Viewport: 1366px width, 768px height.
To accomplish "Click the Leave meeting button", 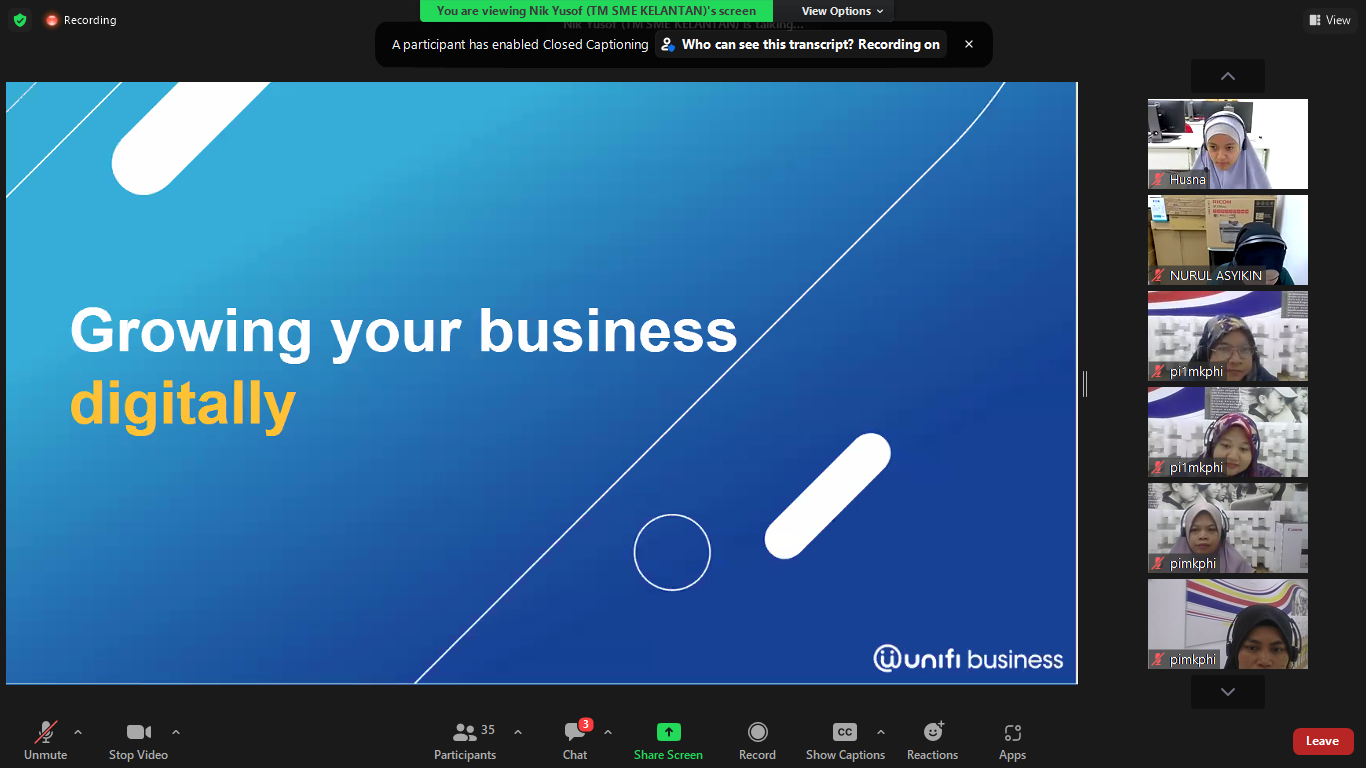I will tap(1322, 741).
